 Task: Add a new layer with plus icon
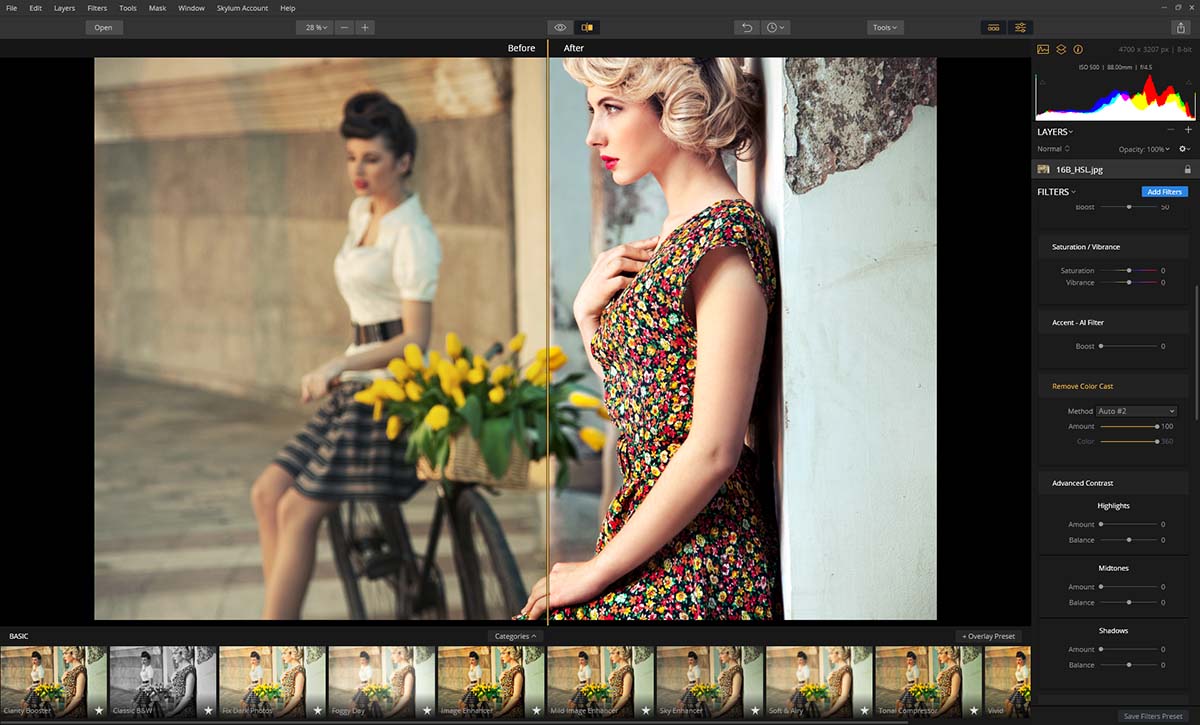pos(1188,130)
